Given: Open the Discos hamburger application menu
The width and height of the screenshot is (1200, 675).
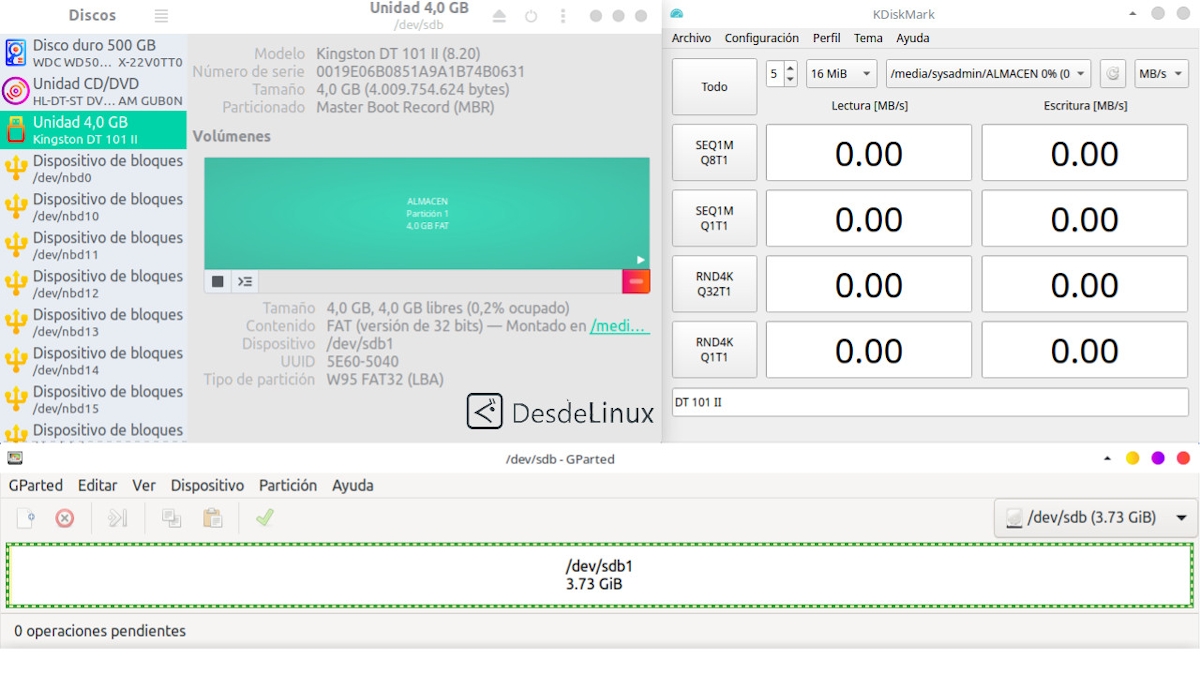Looking at the screenshot, I should tap(161, 16).
